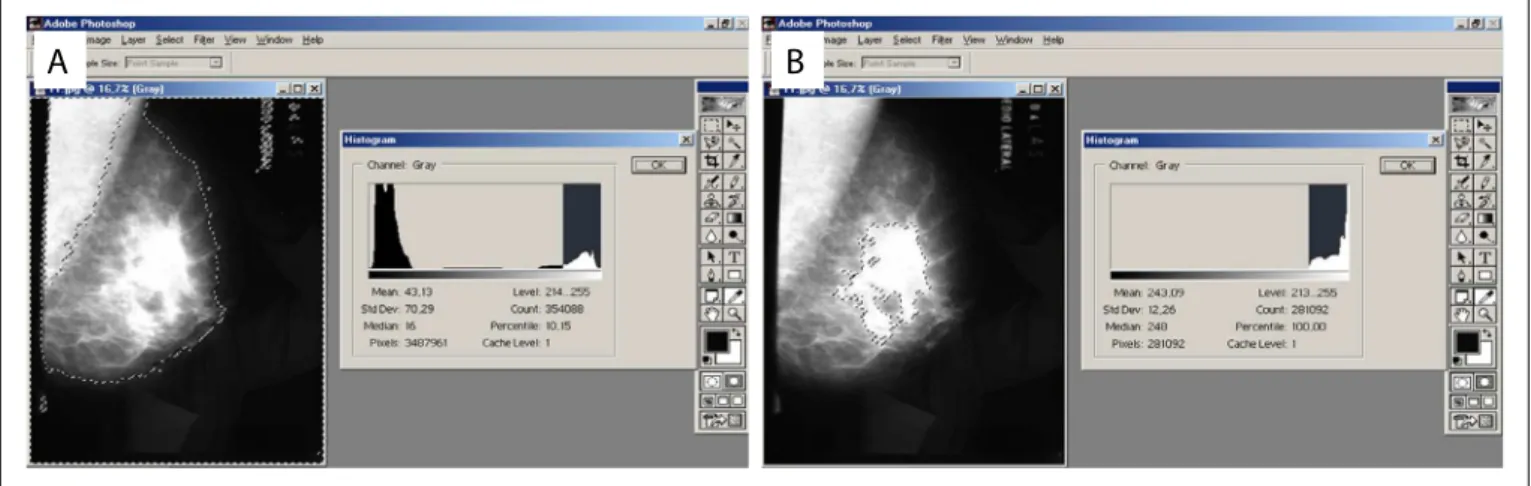Click OK in the right Histogram dialog
1531x486 pixels.
(1407, 166)
